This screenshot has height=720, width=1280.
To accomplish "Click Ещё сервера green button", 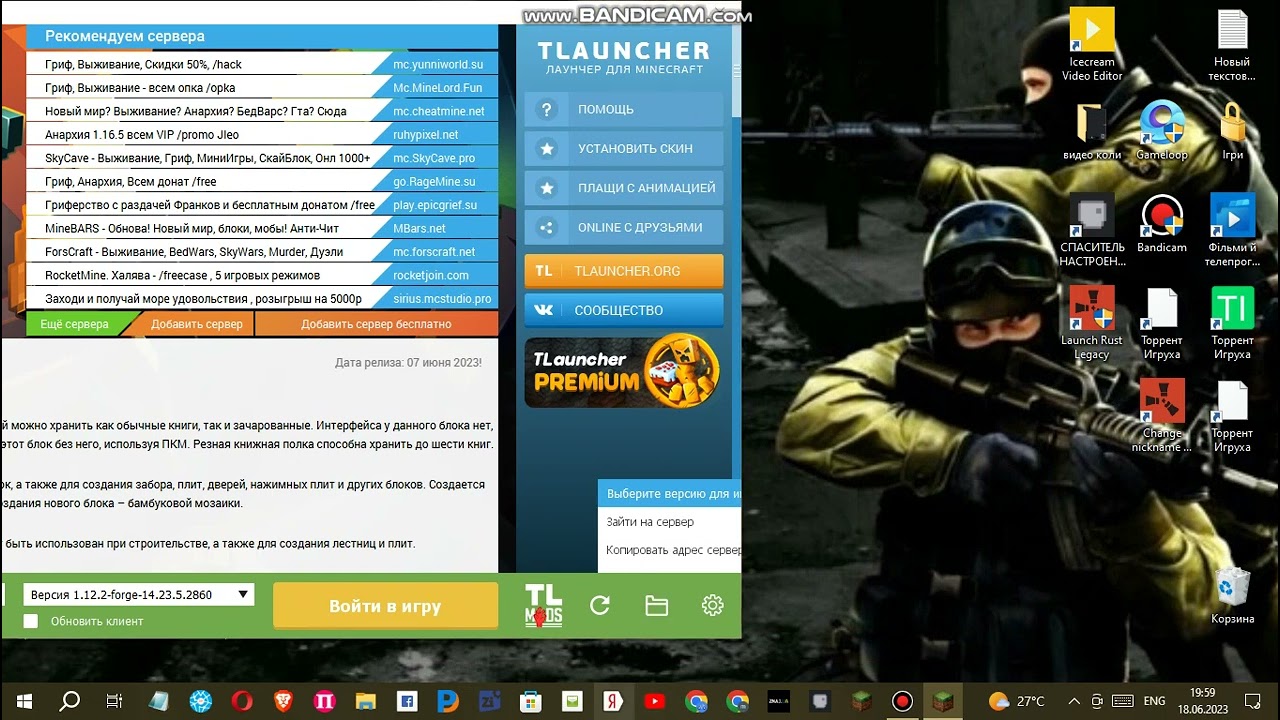I will pyautogui.click(x=73, y=324).
